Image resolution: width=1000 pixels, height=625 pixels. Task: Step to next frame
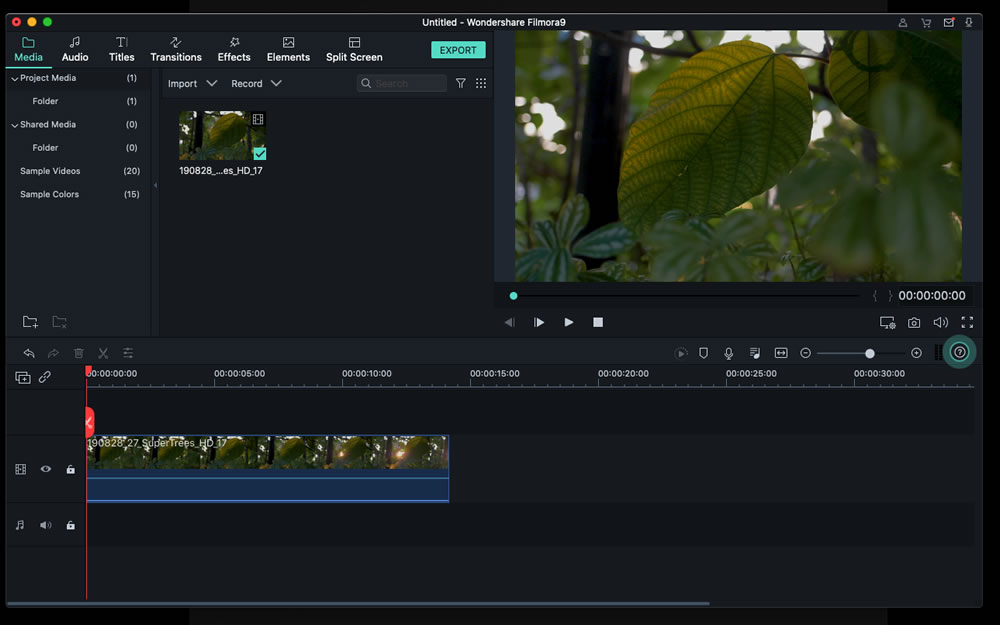coord(538,322)
